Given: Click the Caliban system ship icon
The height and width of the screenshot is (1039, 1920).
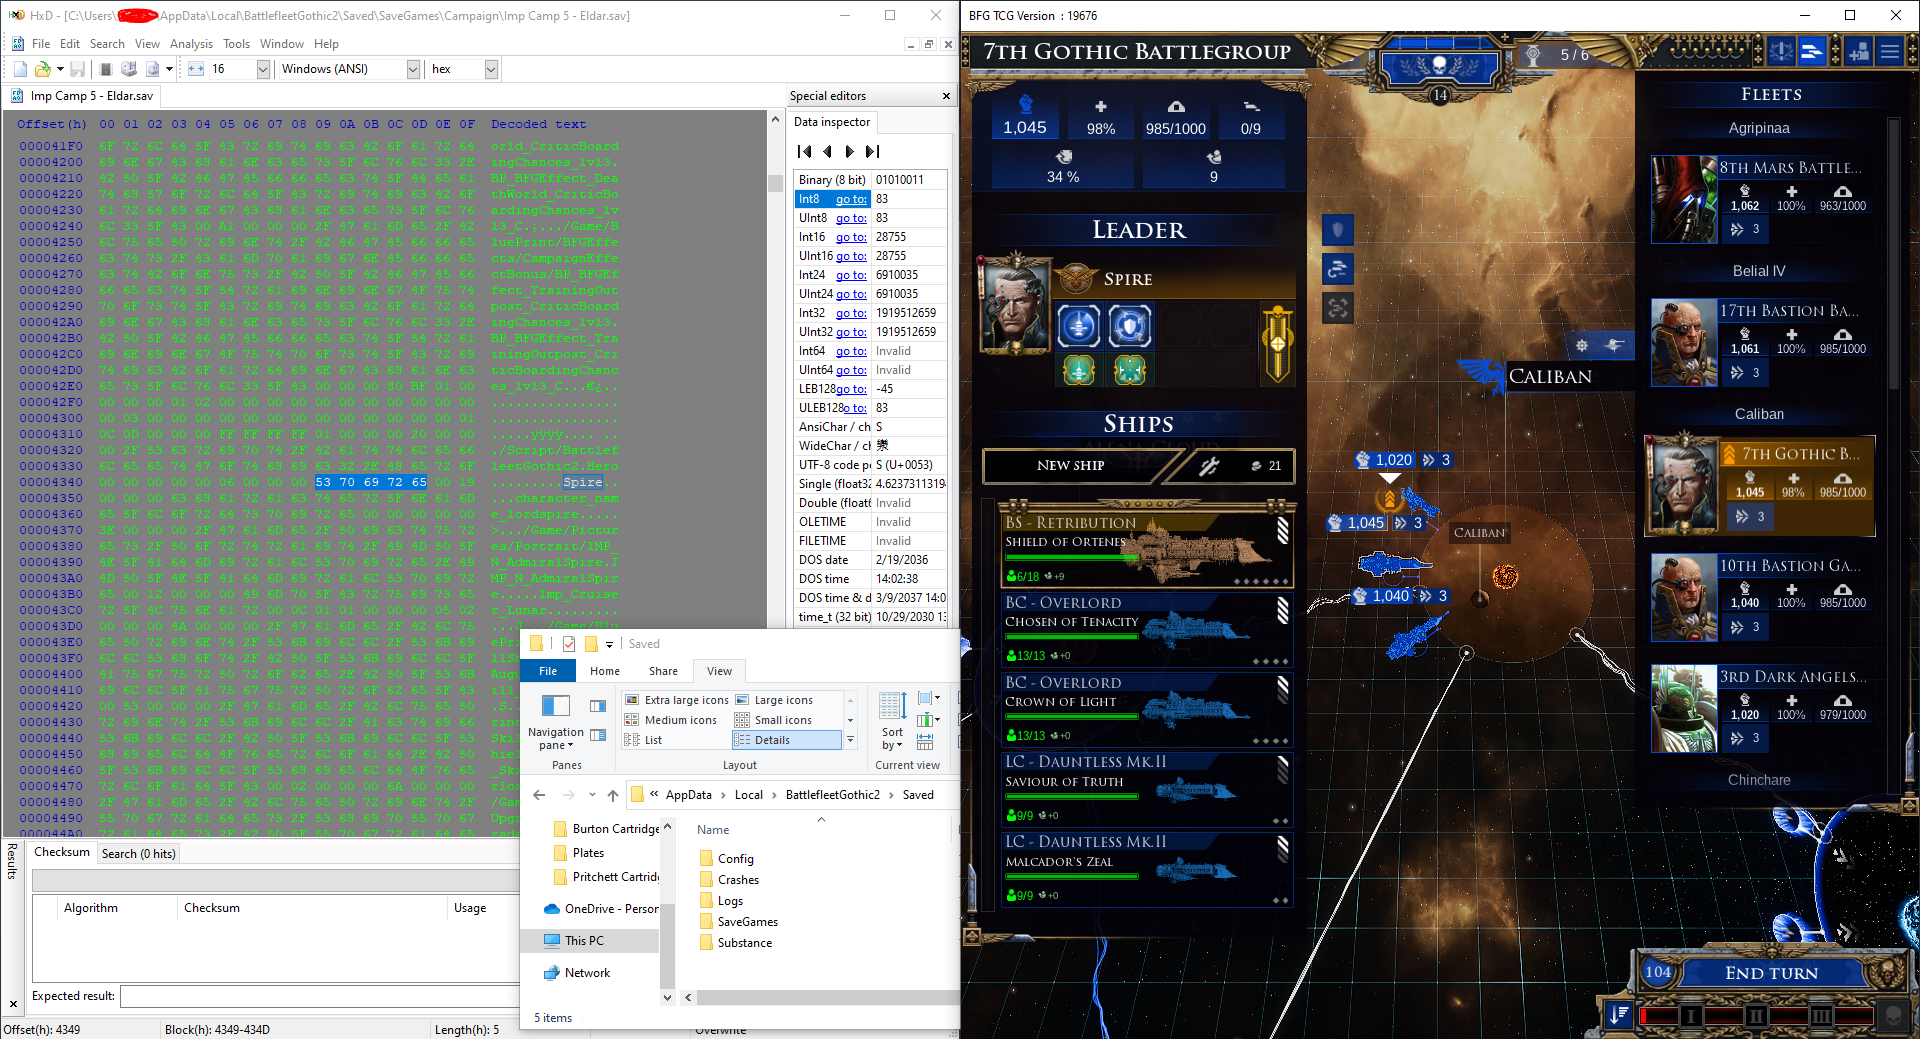Looking at the screenshot, I should (x=1614, y=346).
